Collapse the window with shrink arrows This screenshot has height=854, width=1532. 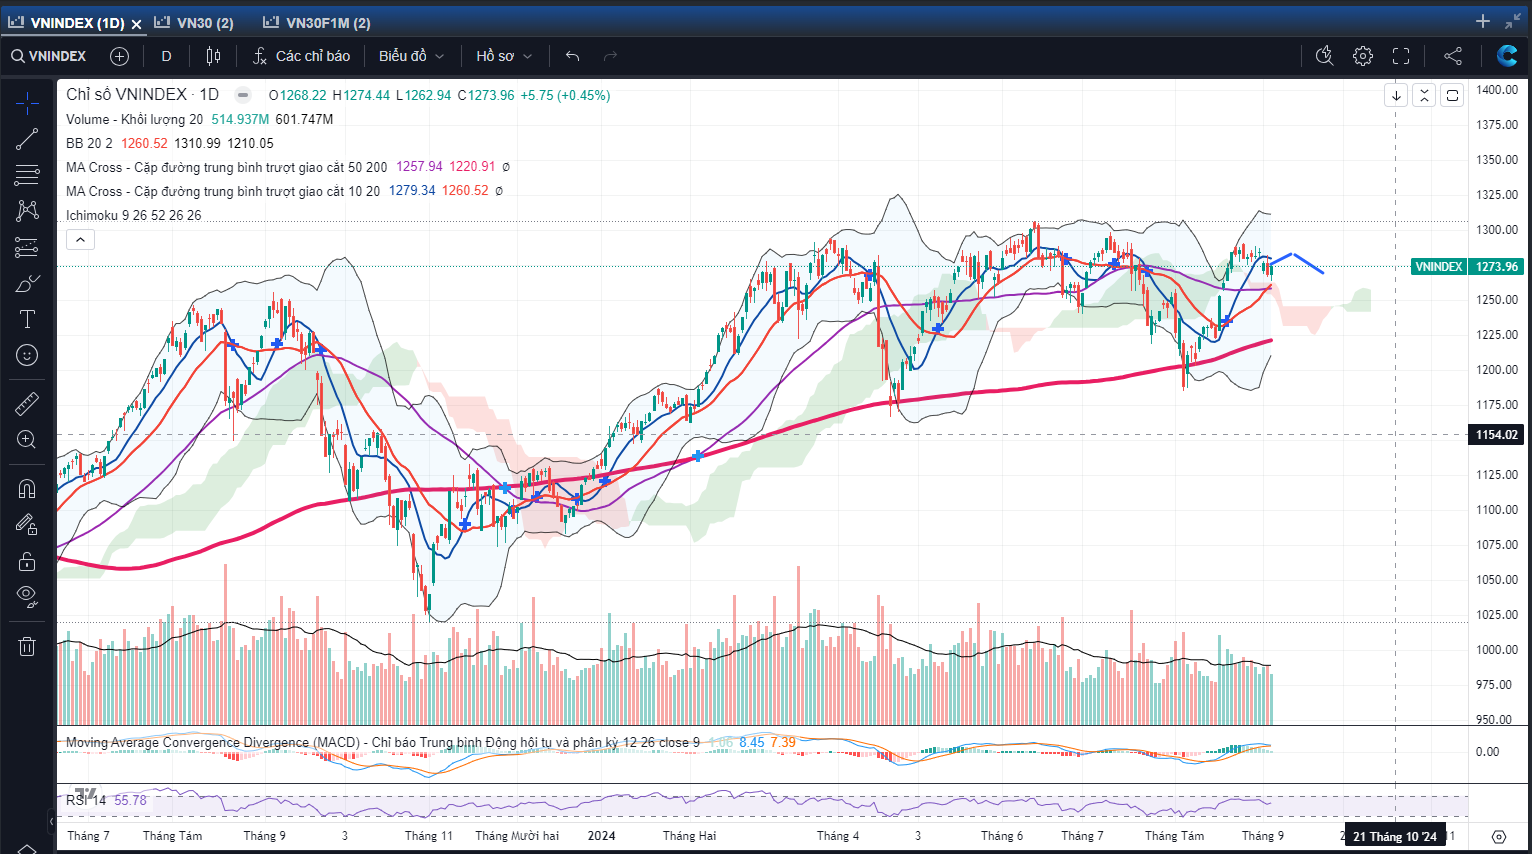1512,21
